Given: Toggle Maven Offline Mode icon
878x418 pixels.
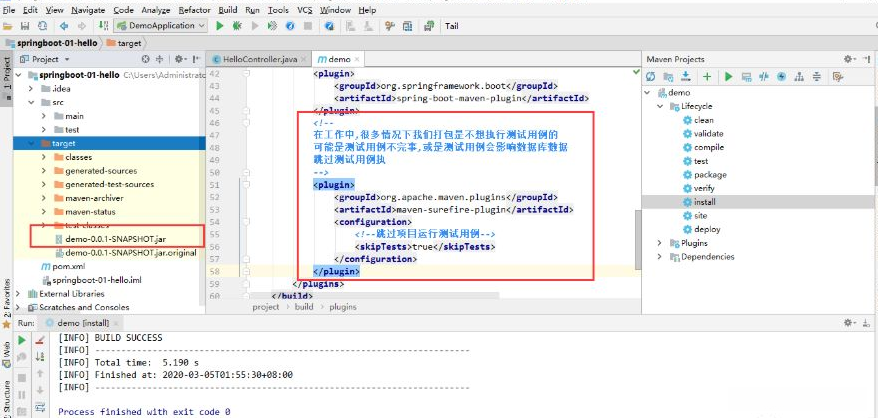Looking at the screenshot, I should [764, 77].
